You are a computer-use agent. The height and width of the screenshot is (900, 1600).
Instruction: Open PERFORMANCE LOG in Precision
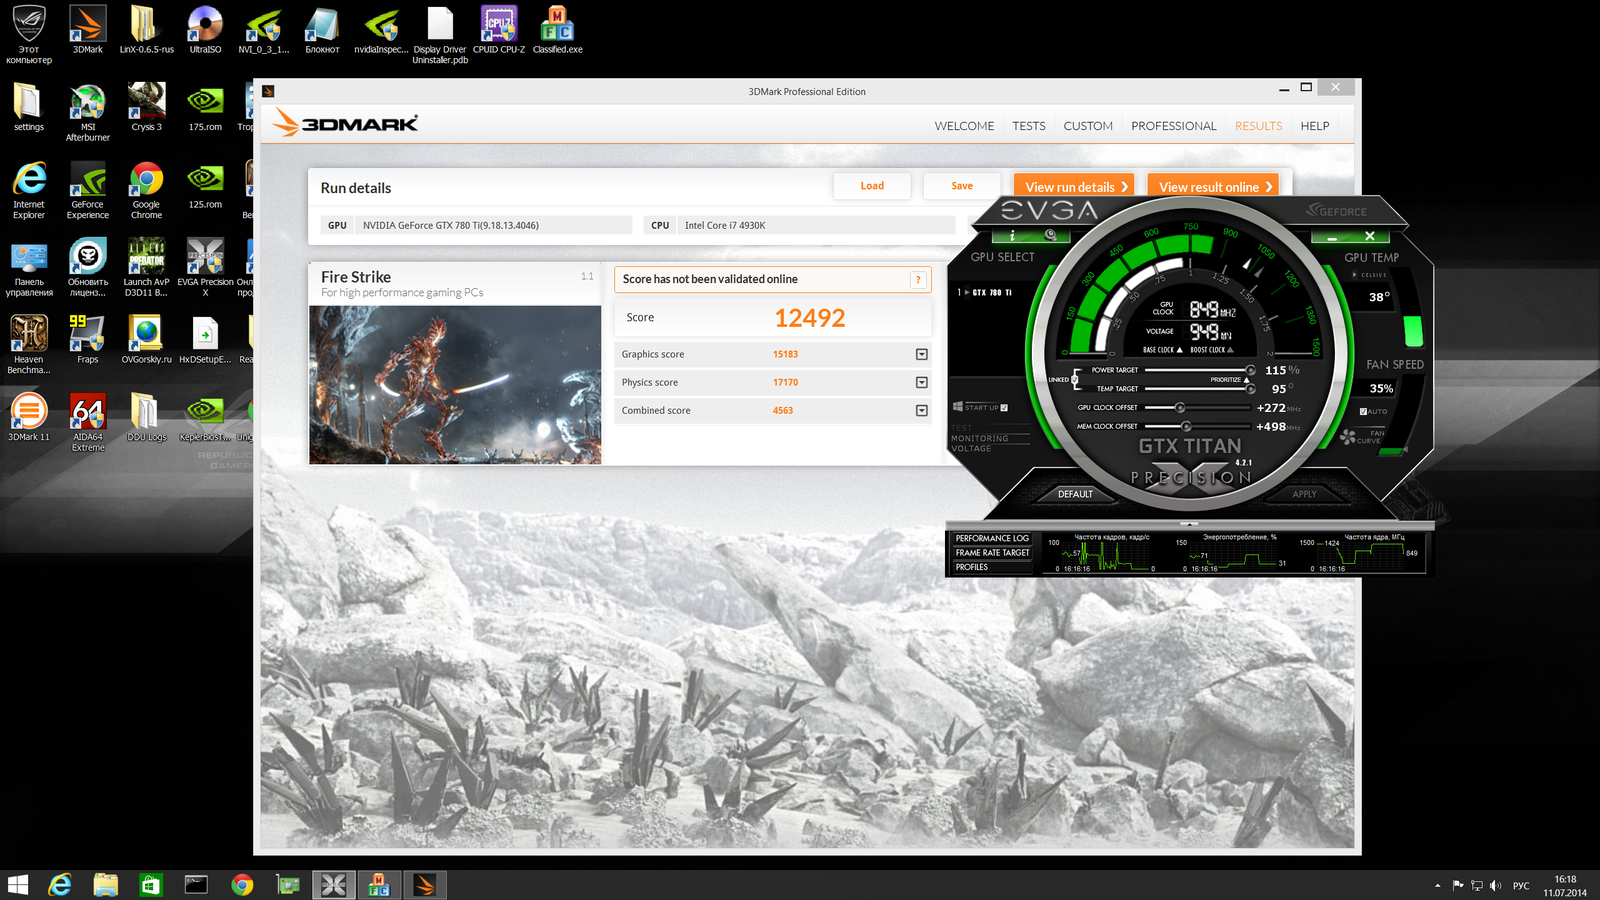pos(991,538)
